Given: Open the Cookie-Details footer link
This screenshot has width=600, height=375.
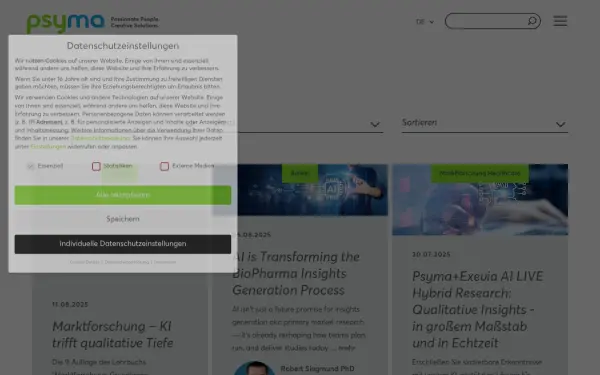Looking at the screenshot, I should point(85,262).
